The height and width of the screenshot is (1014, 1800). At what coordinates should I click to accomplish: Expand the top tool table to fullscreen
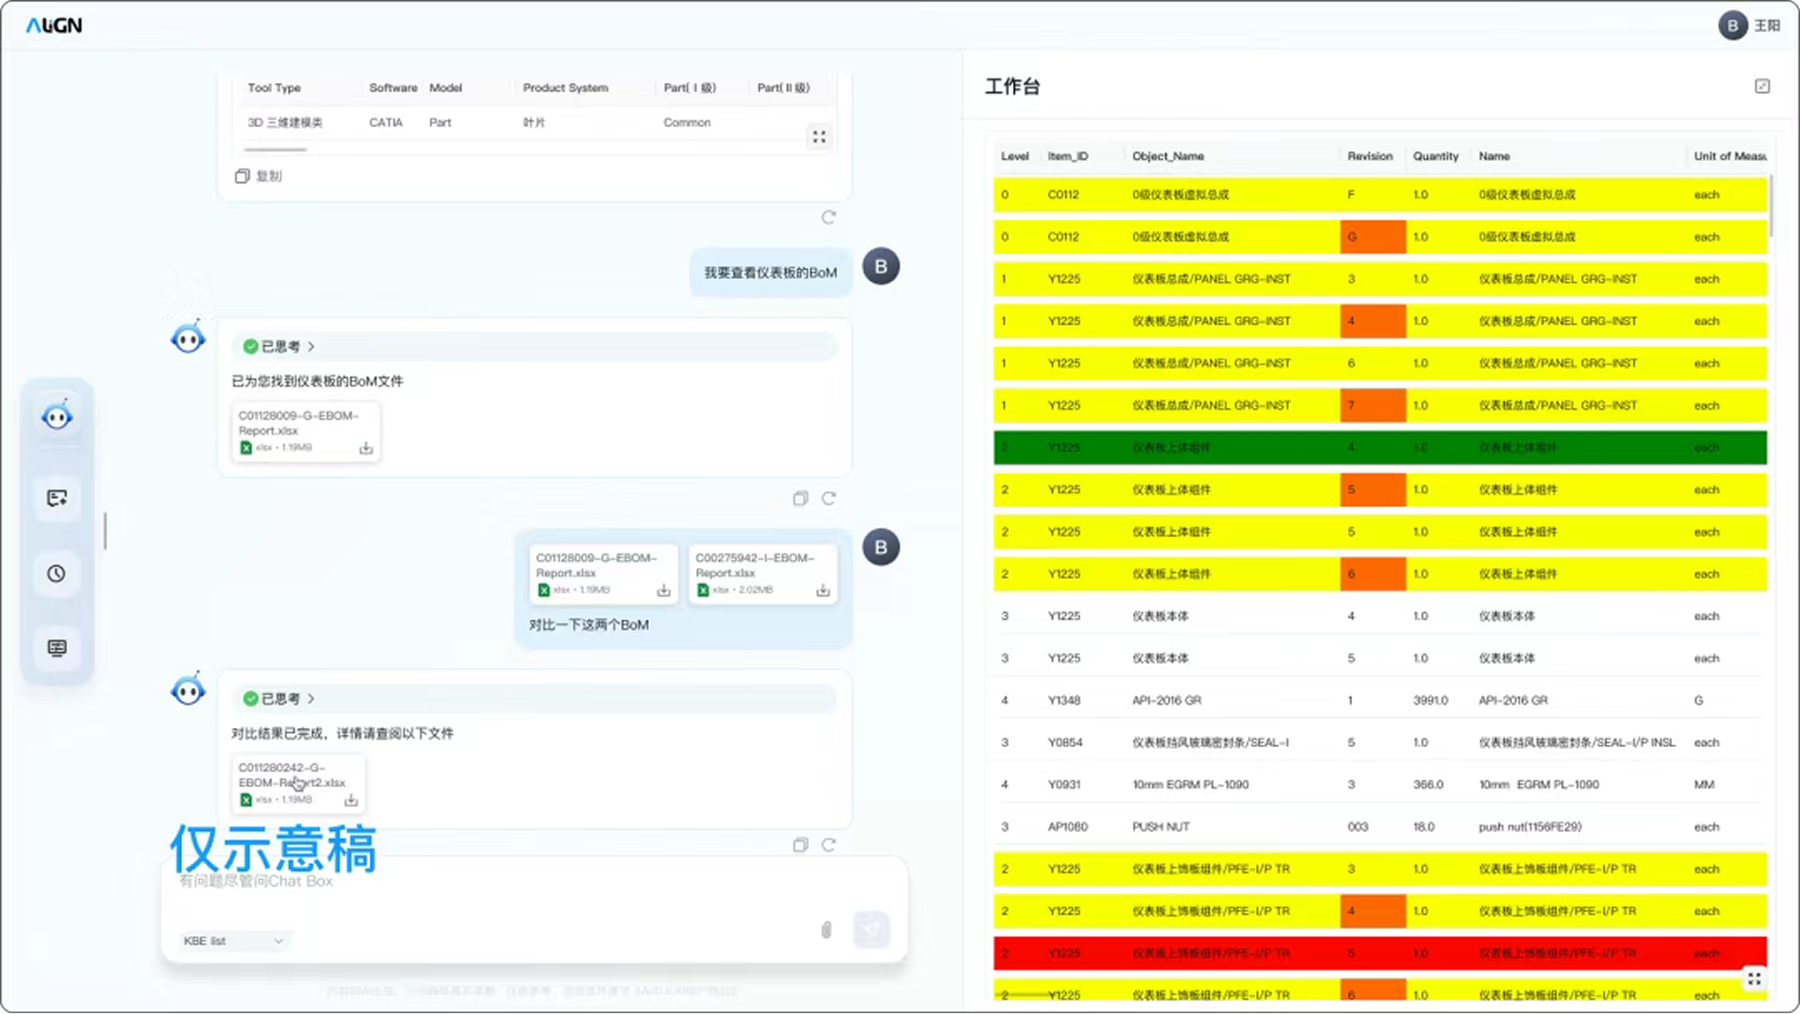[x=819, y=137]
